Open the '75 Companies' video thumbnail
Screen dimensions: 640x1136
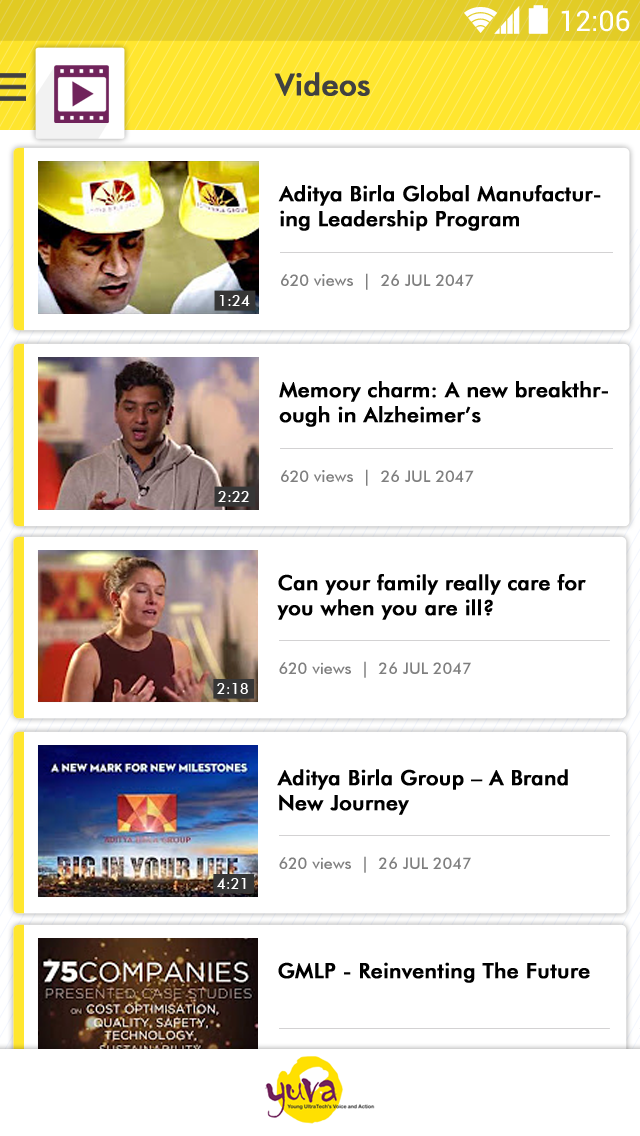pyautogui.click(x=147, y=993)
